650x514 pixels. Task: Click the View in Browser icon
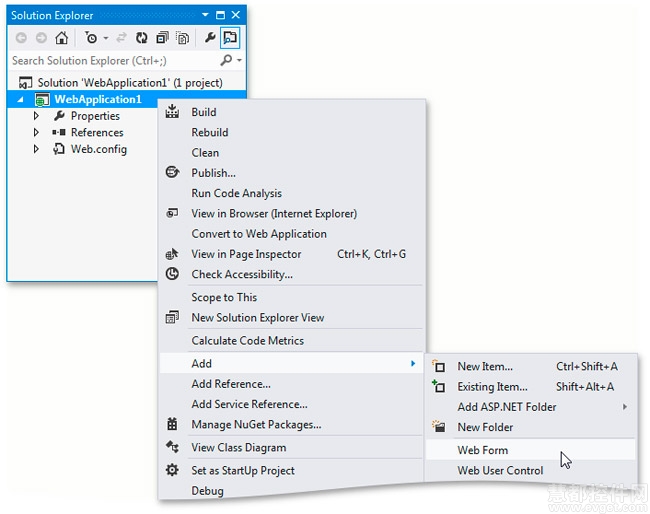click(x=172, y=213)
